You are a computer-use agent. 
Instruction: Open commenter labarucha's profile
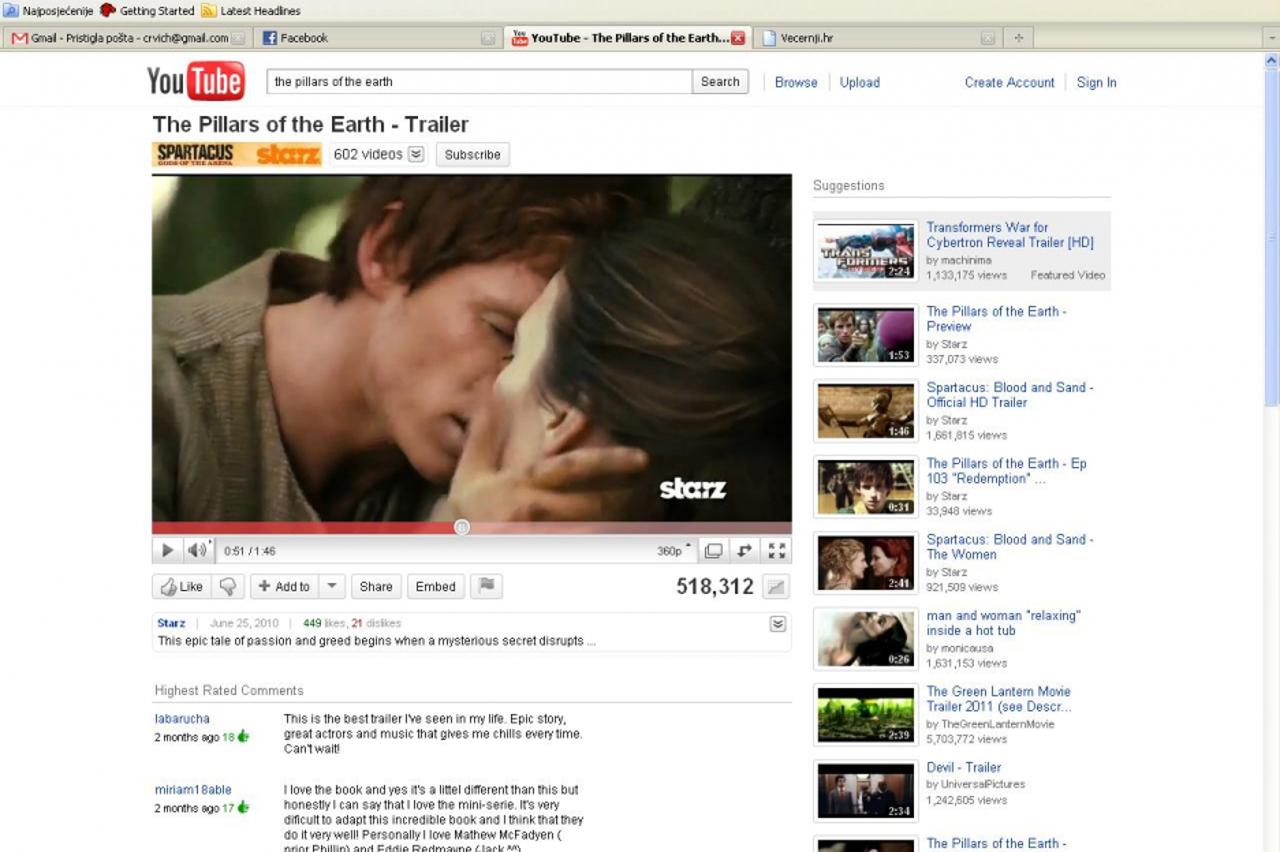182,719
